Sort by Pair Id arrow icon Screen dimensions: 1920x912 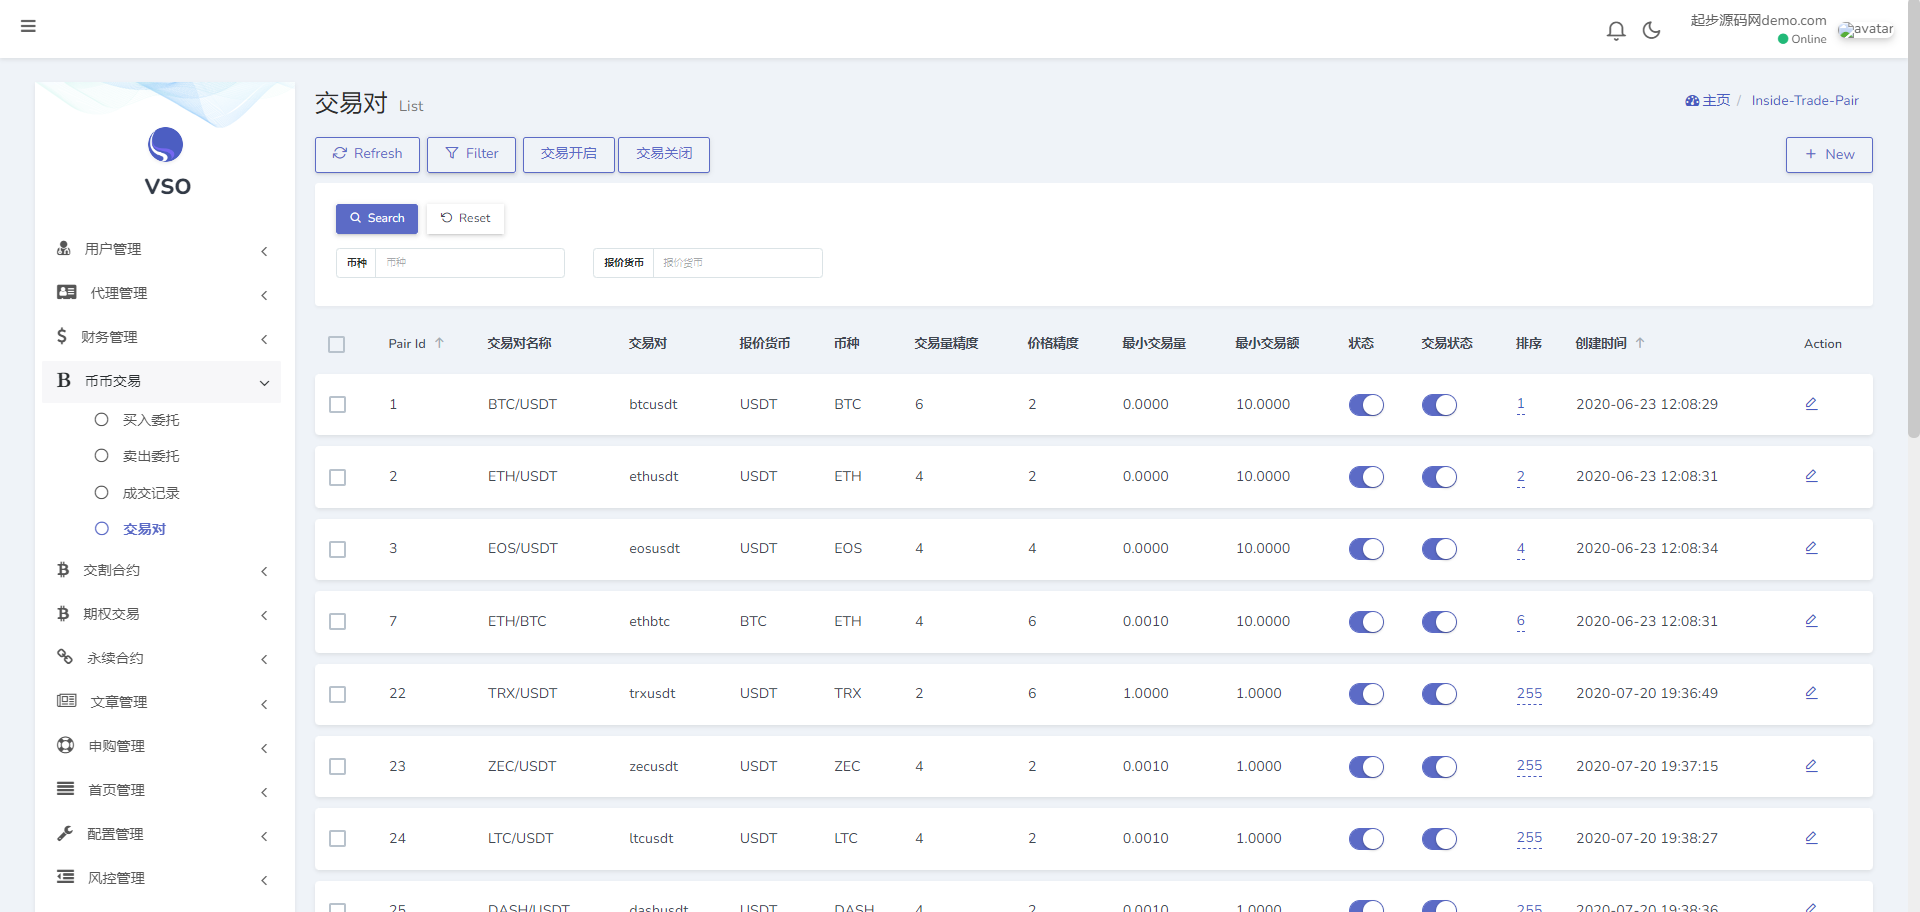(439, 343)
